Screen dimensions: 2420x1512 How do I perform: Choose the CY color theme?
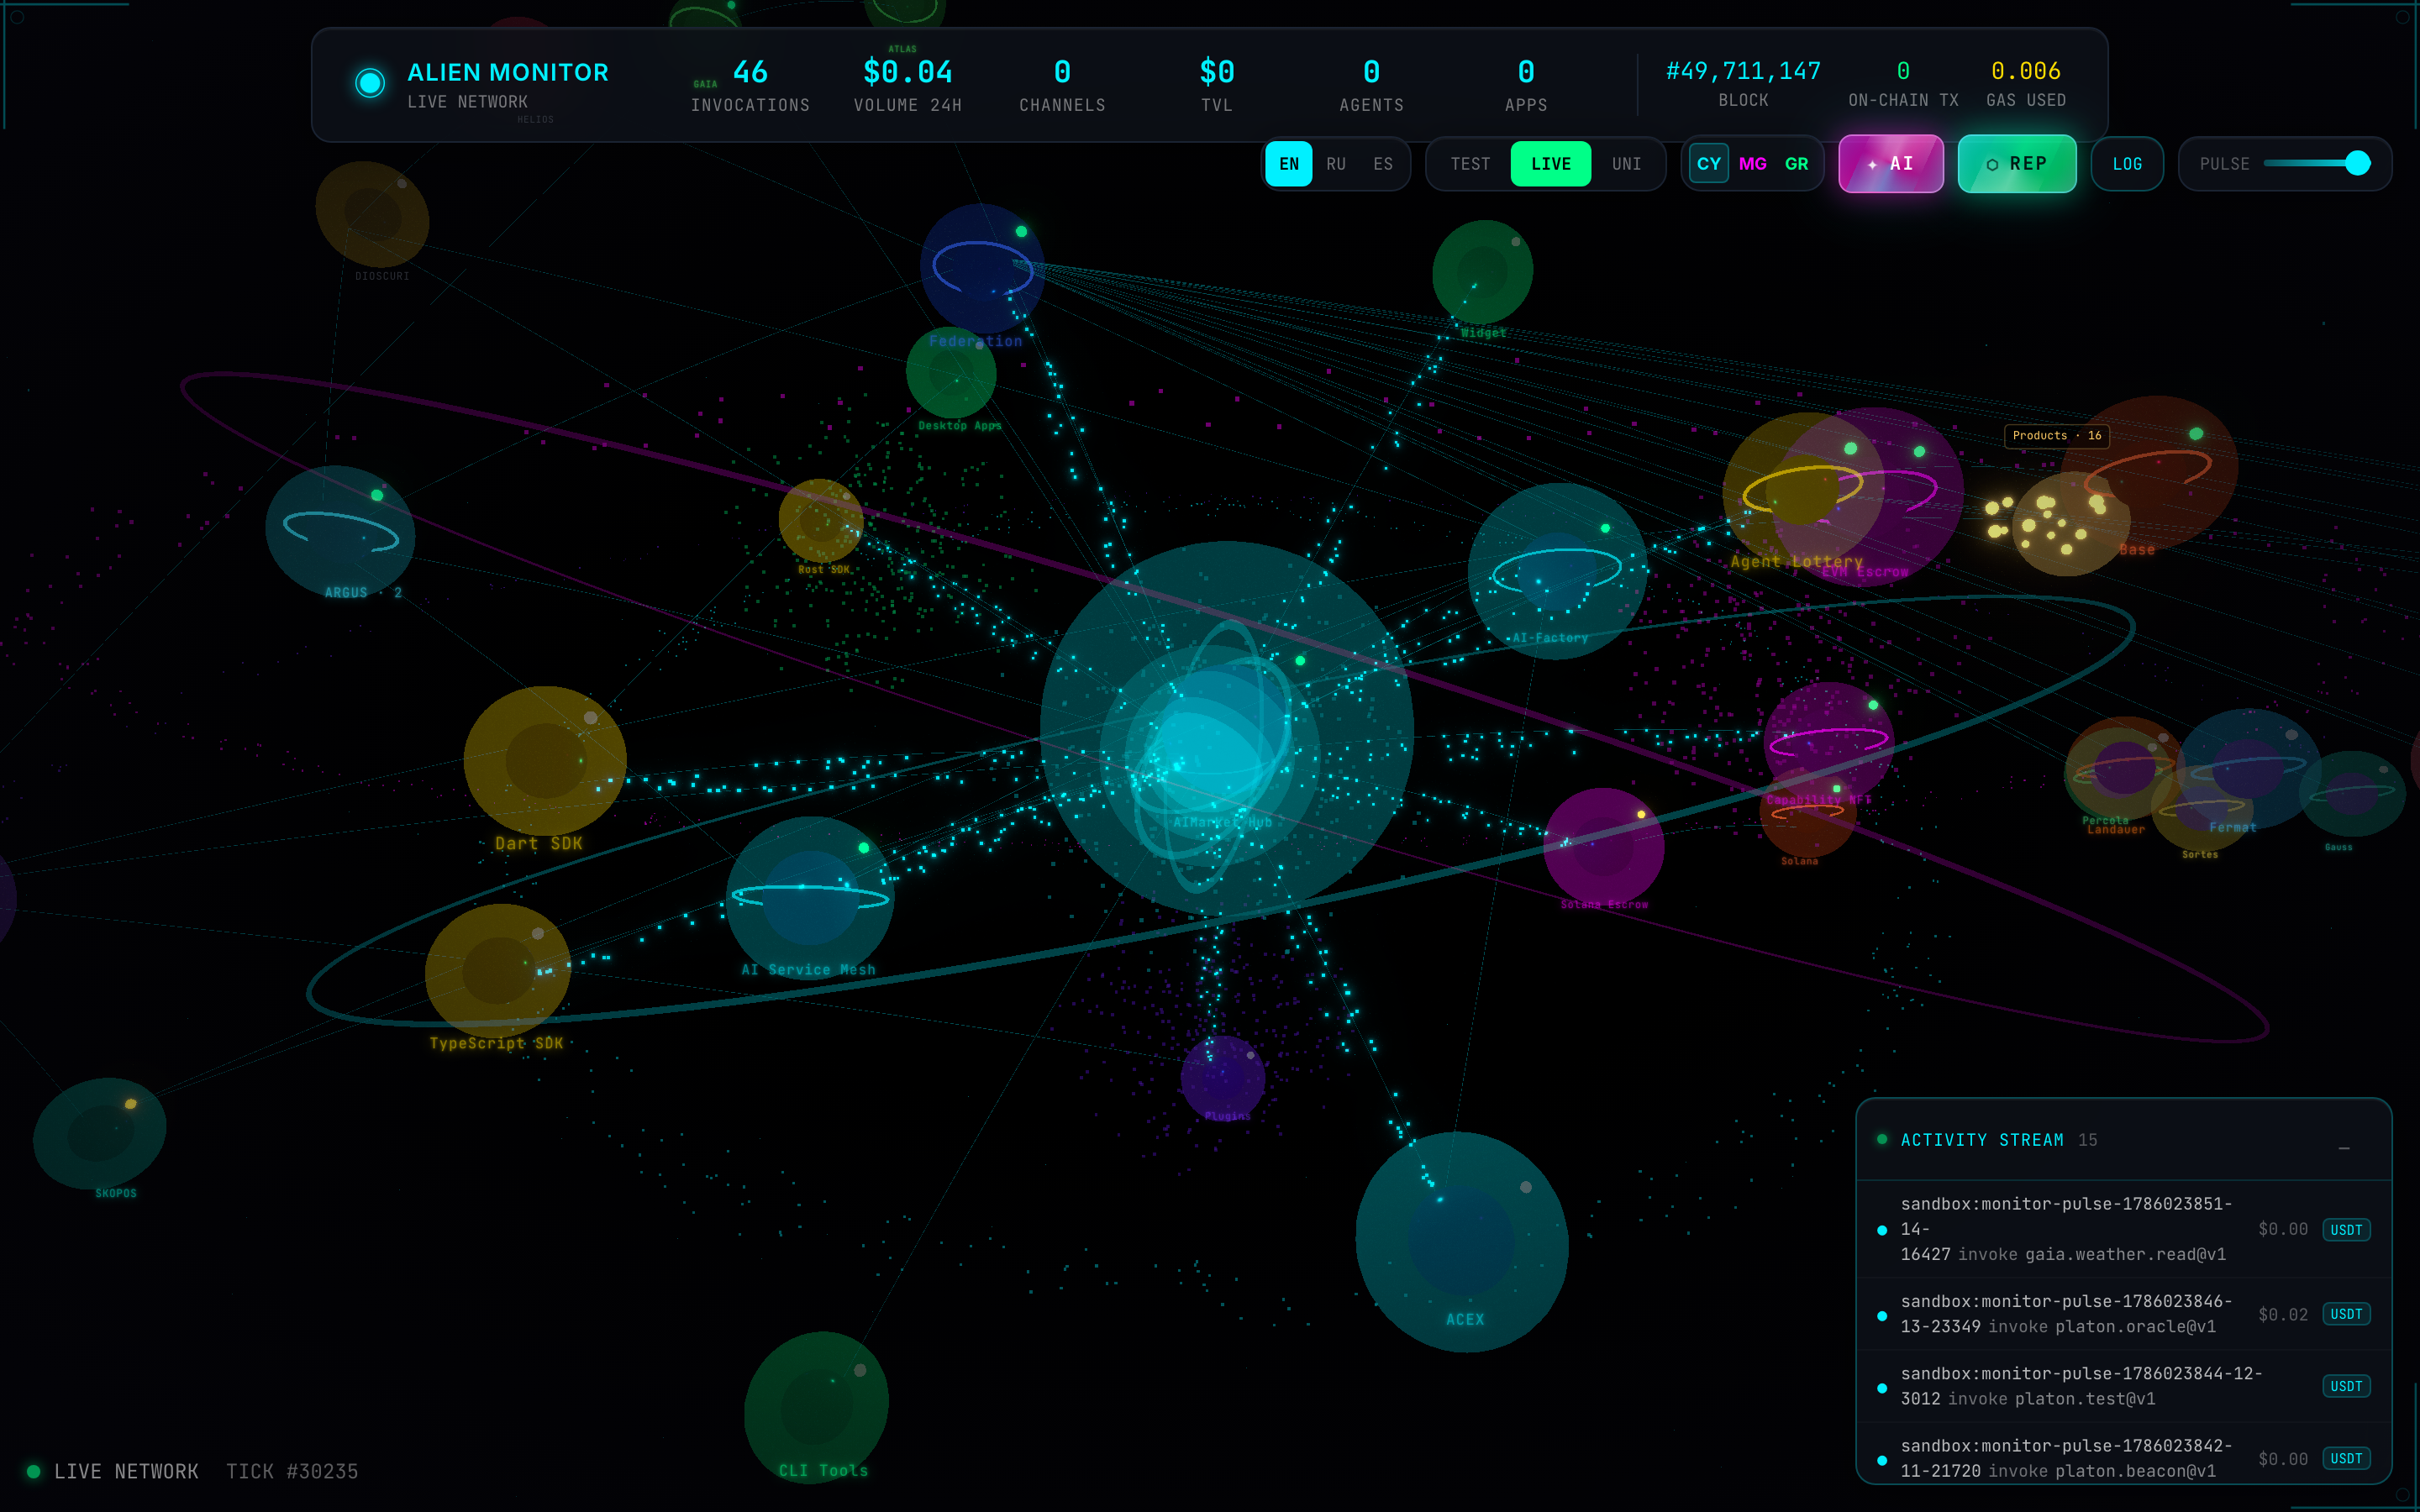coord(1709,164)
